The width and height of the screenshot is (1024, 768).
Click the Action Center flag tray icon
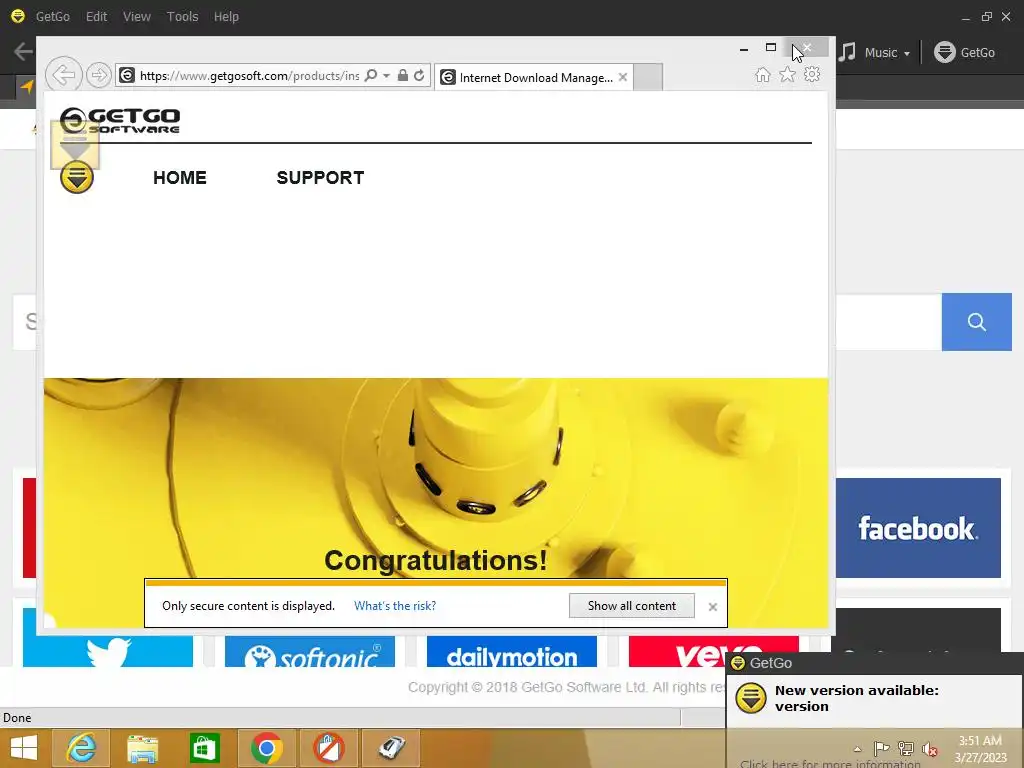pyautogui.click(x=882, y=748)
